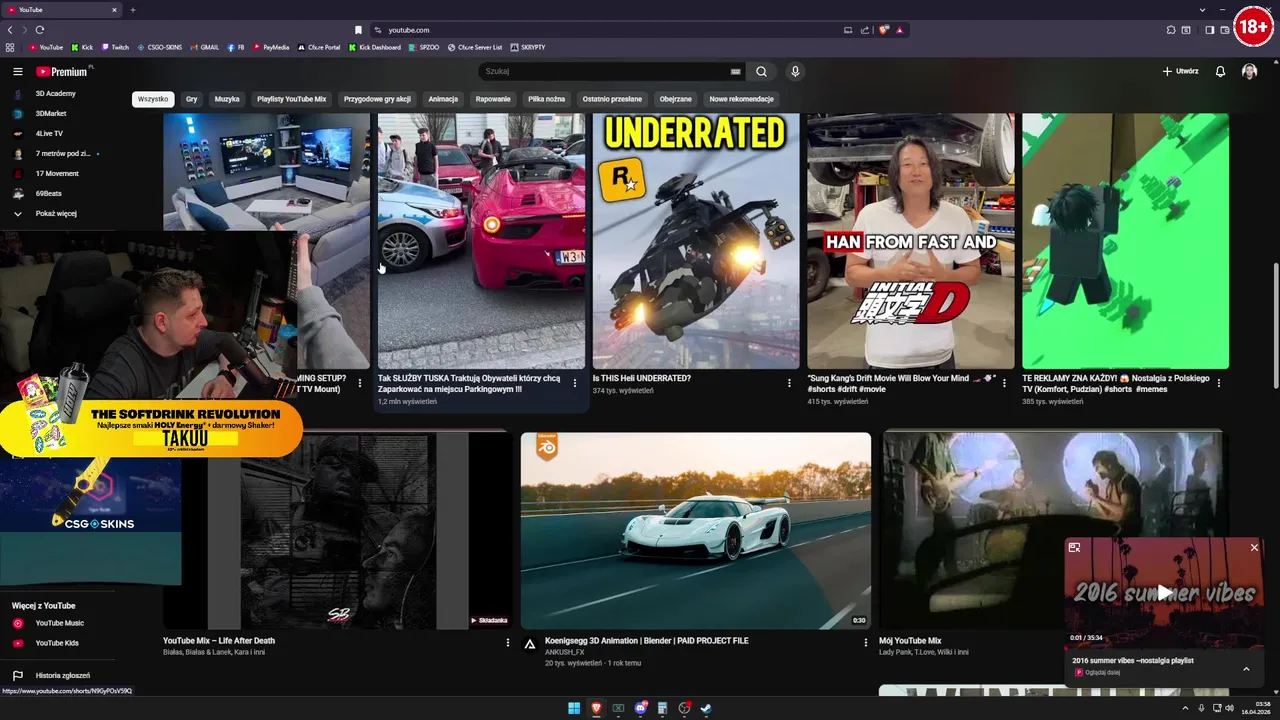Click the search magnifier button
The width and height of the screenshot is (1280, 720).
click(x=761, y=72)
